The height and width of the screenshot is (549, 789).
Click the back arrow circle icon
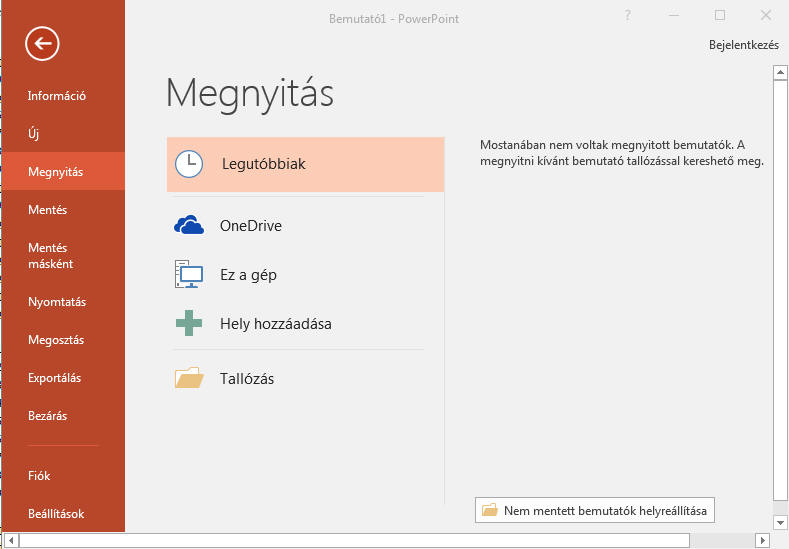point(42,44)
